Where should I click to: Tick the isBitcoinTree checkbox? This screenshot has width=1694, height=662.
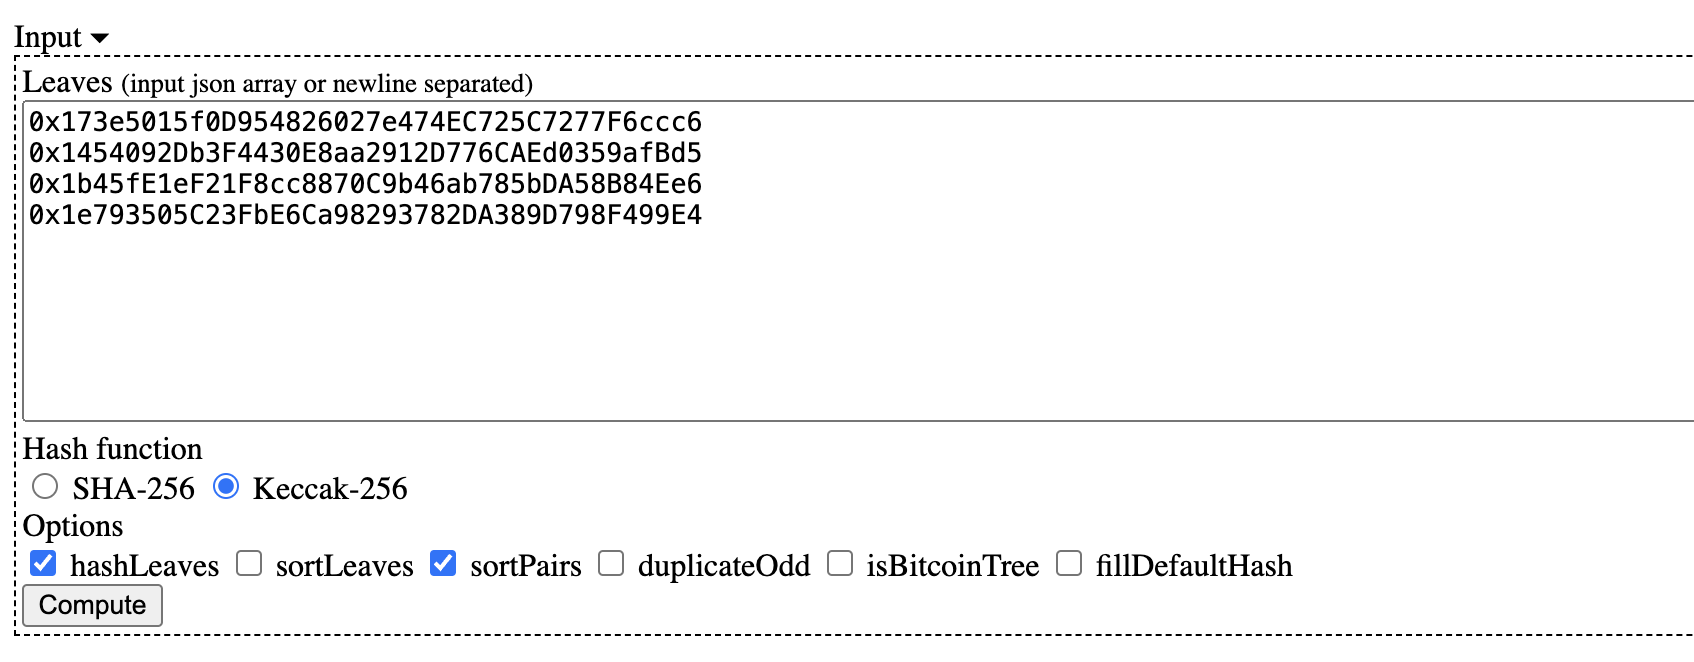click(x=840, y=564)
